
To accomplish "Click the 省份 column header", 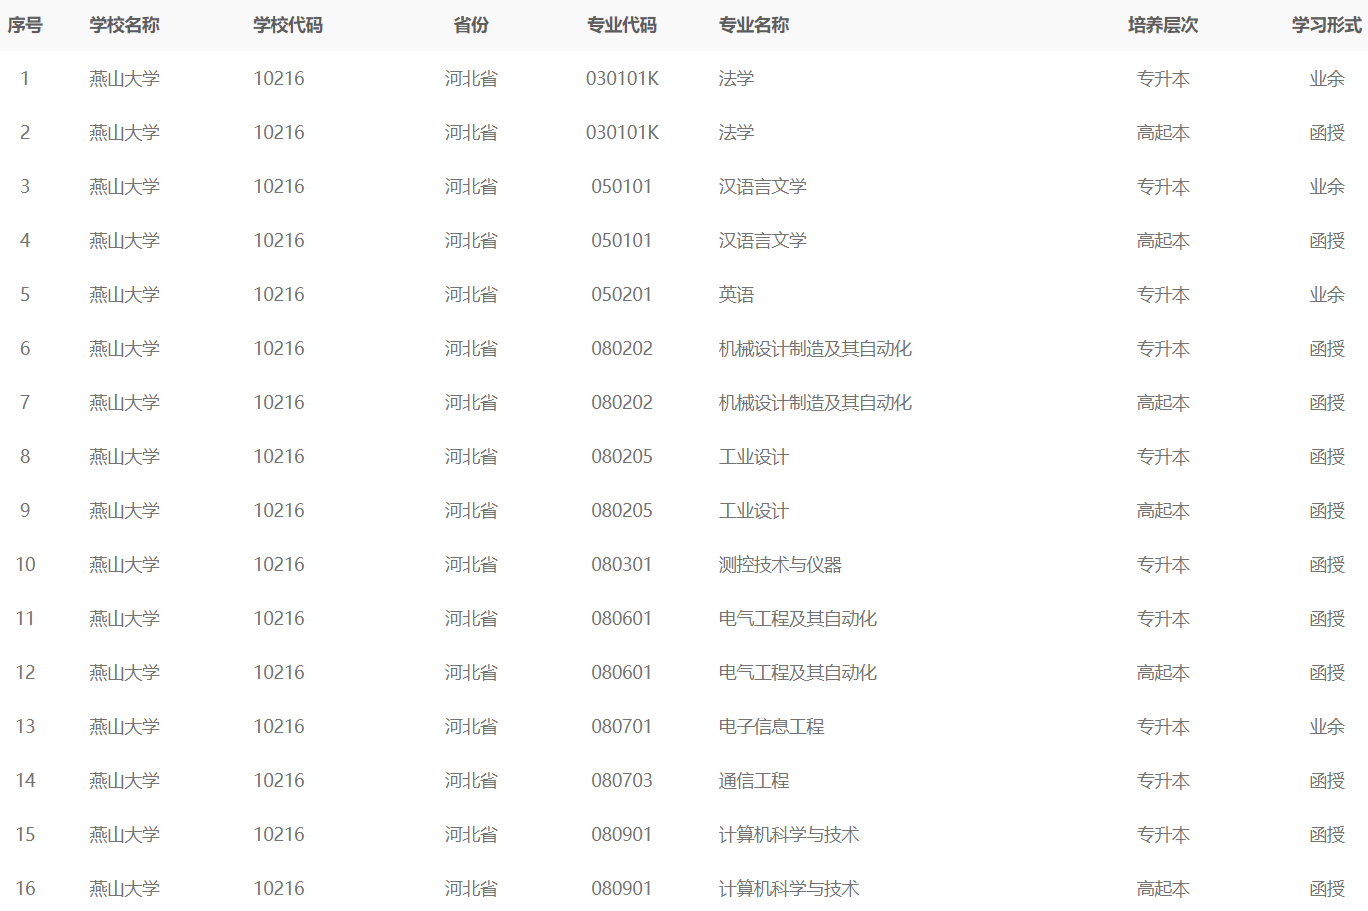I will click(471, 25).
